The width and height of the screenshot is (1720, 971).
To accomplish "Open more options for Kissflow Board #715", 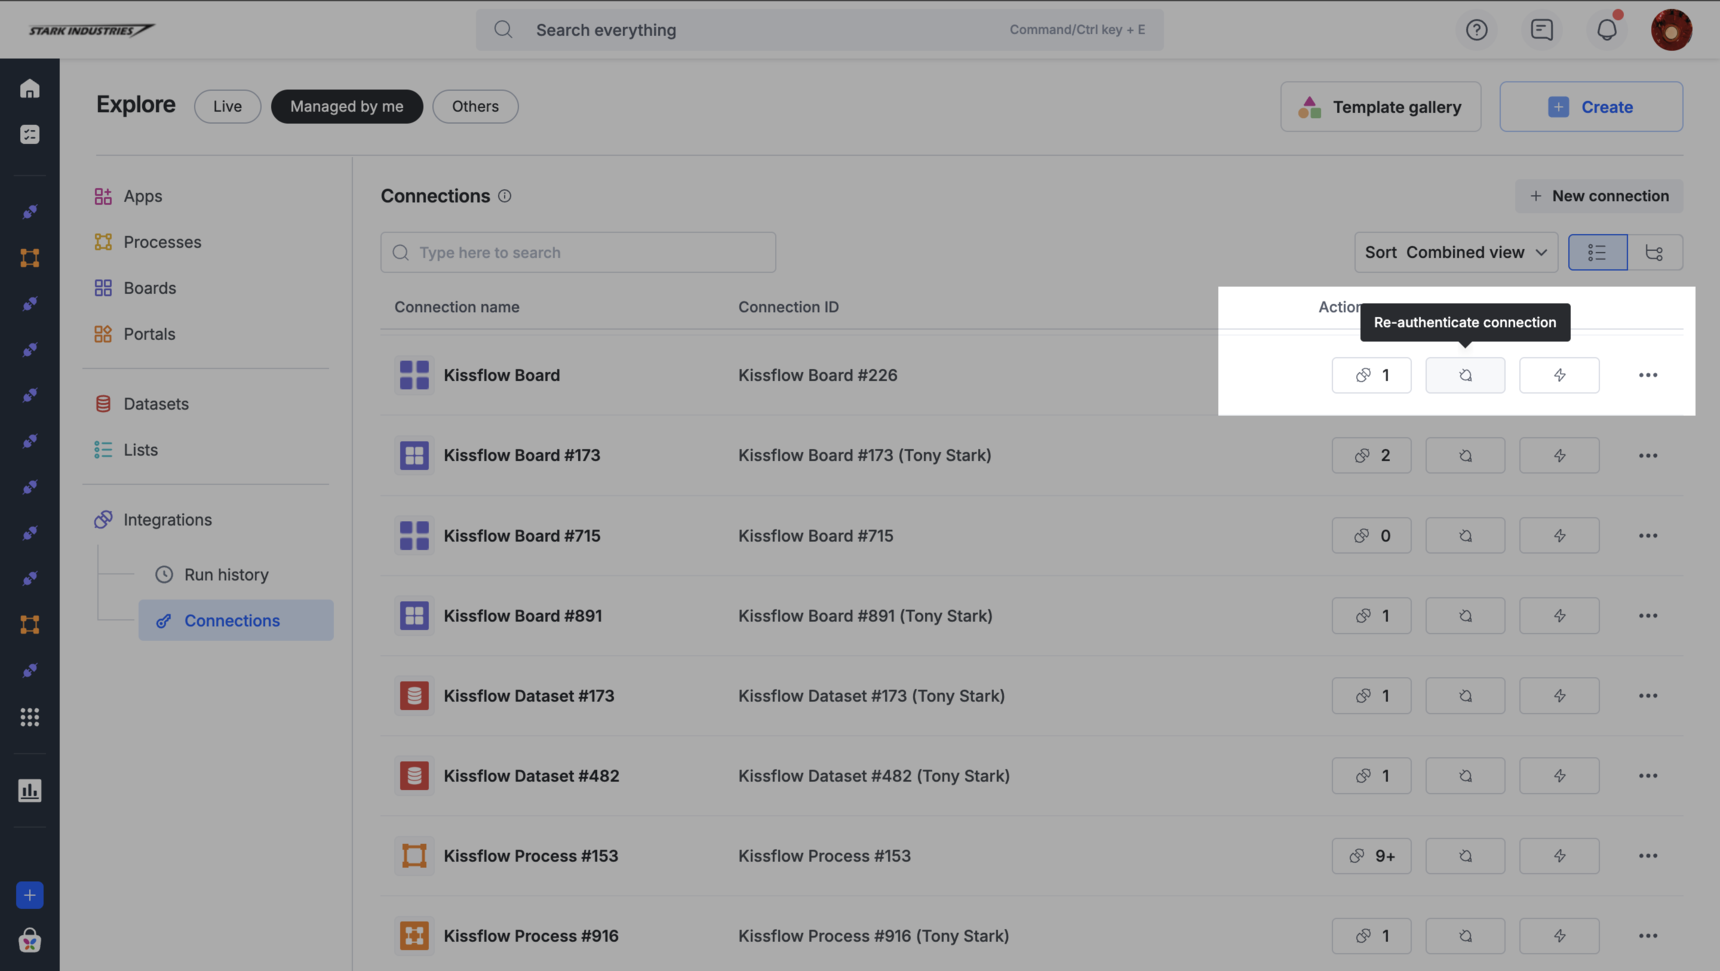I will [1647, 535].
